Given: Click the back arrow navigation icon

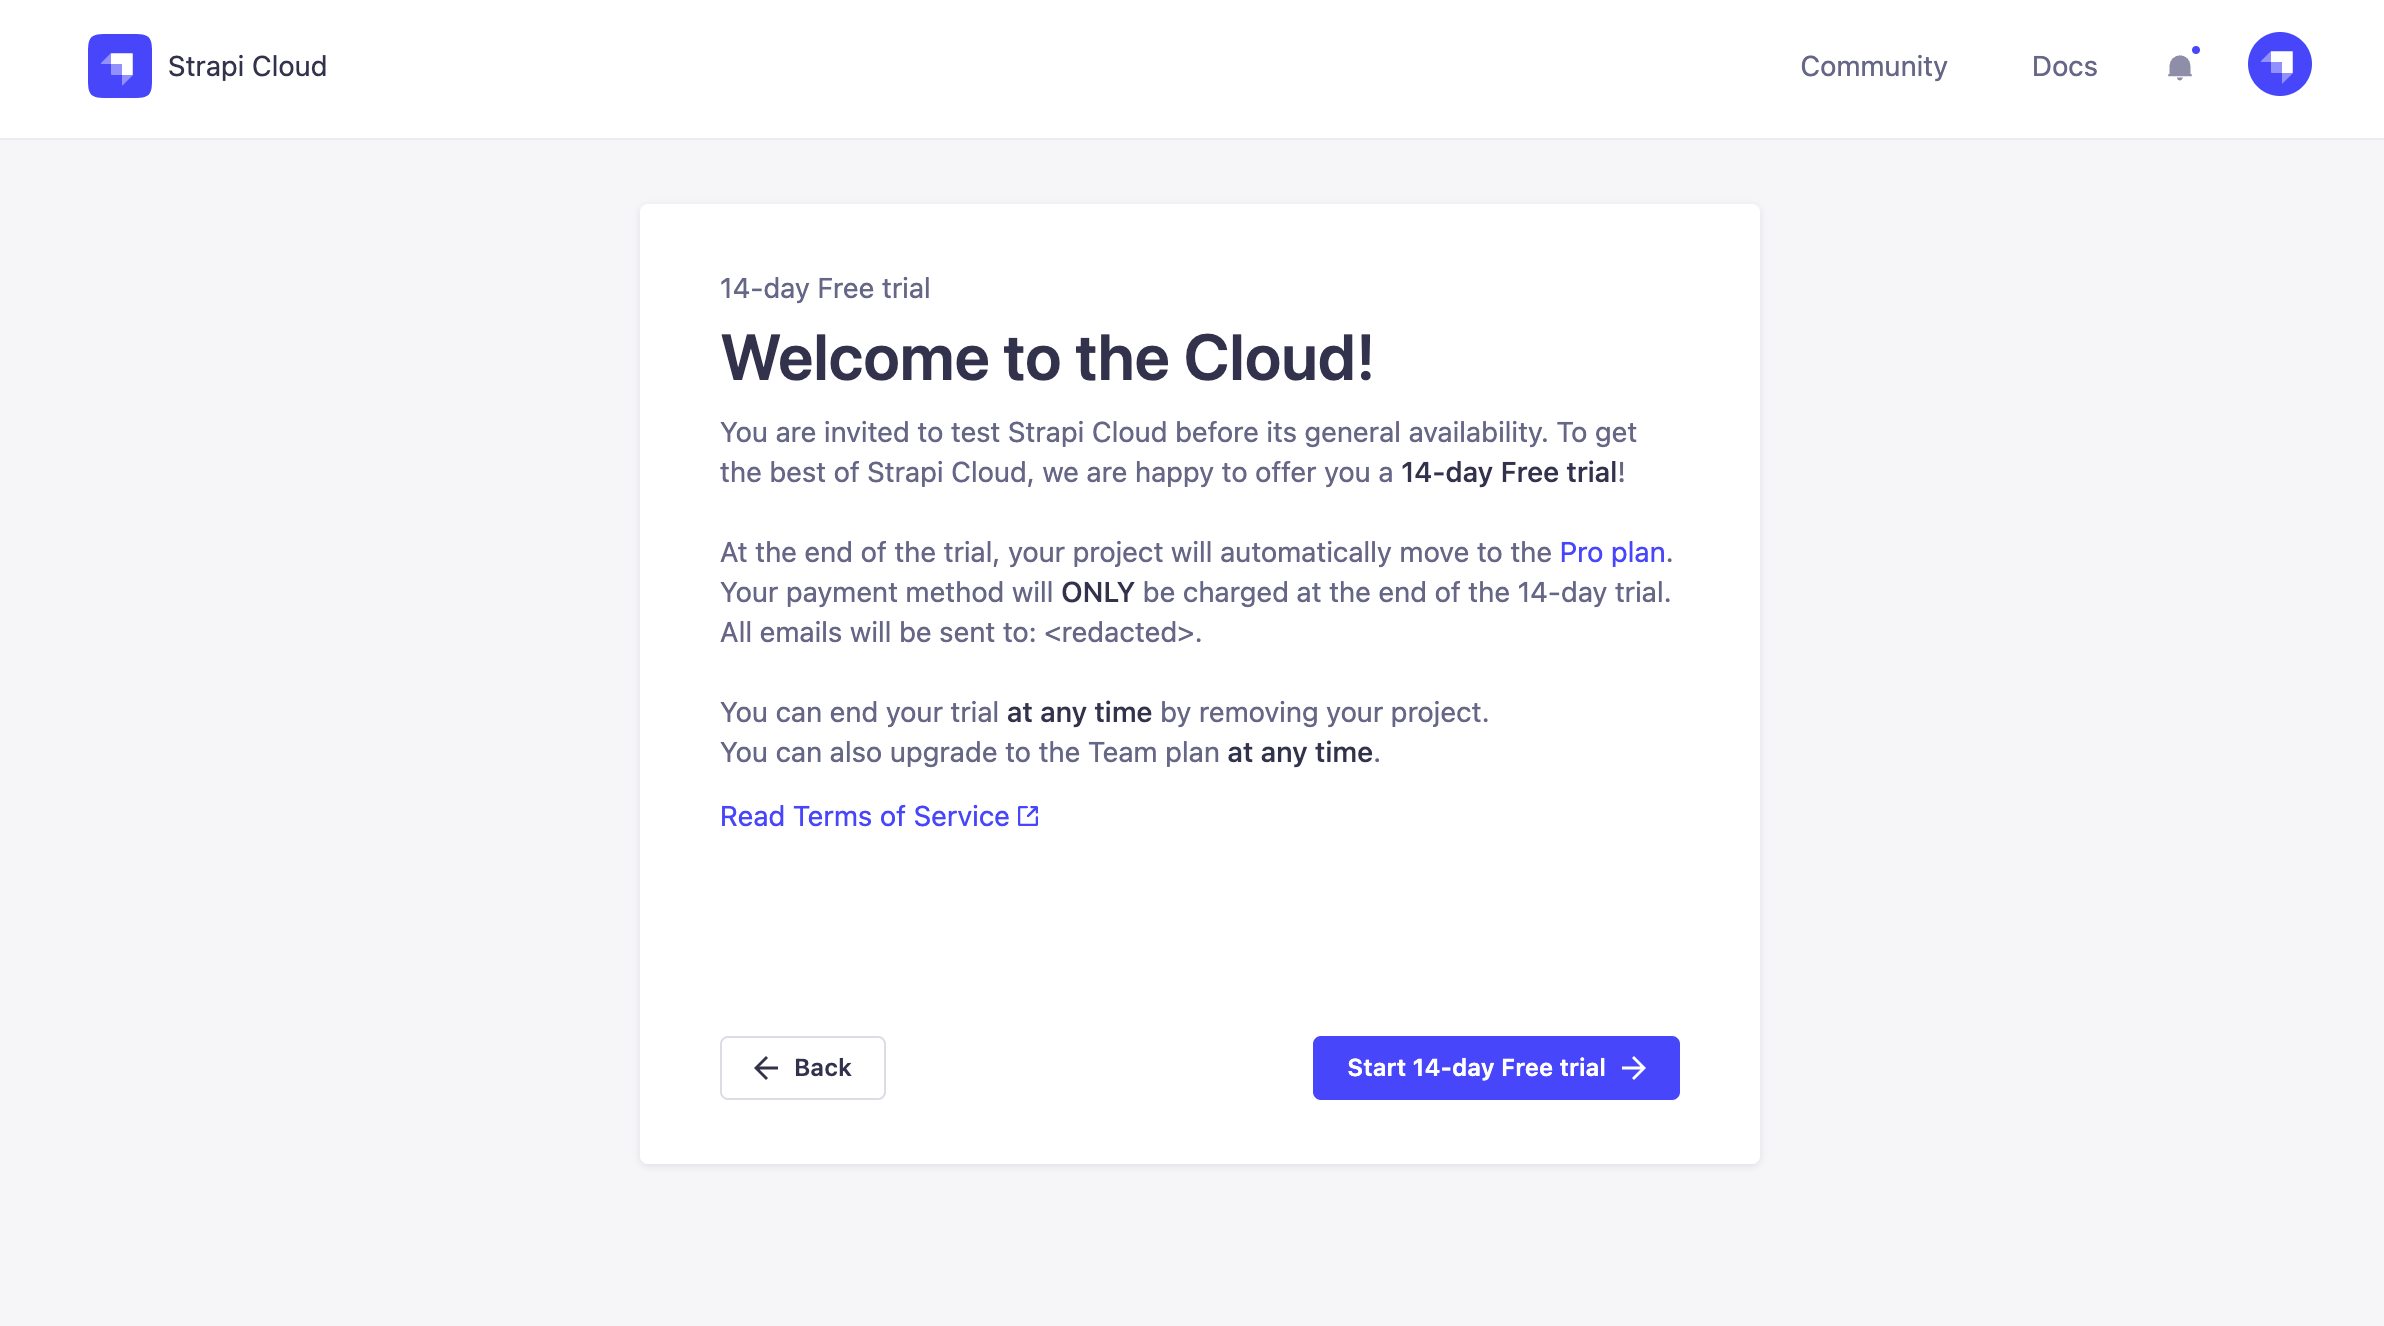Looking at the screenshot, I should coord(764,1066).
